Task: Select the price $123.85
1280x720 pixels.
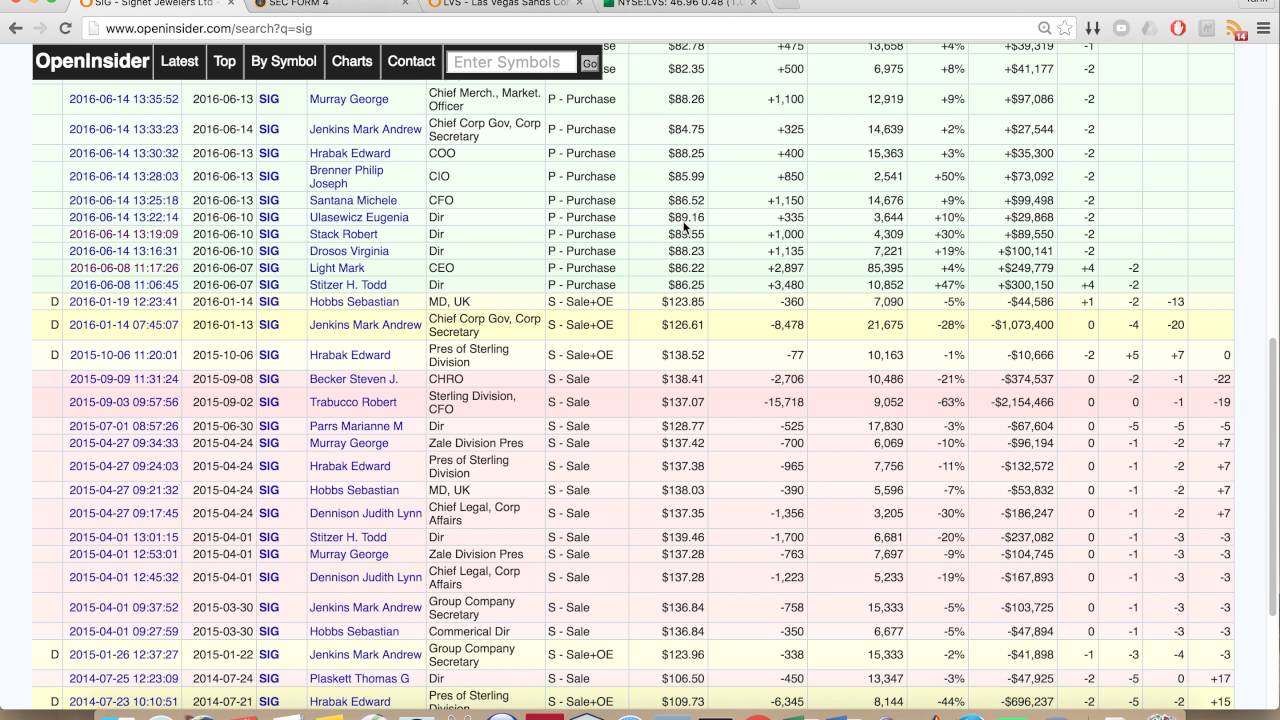Action: coord(683,302)
